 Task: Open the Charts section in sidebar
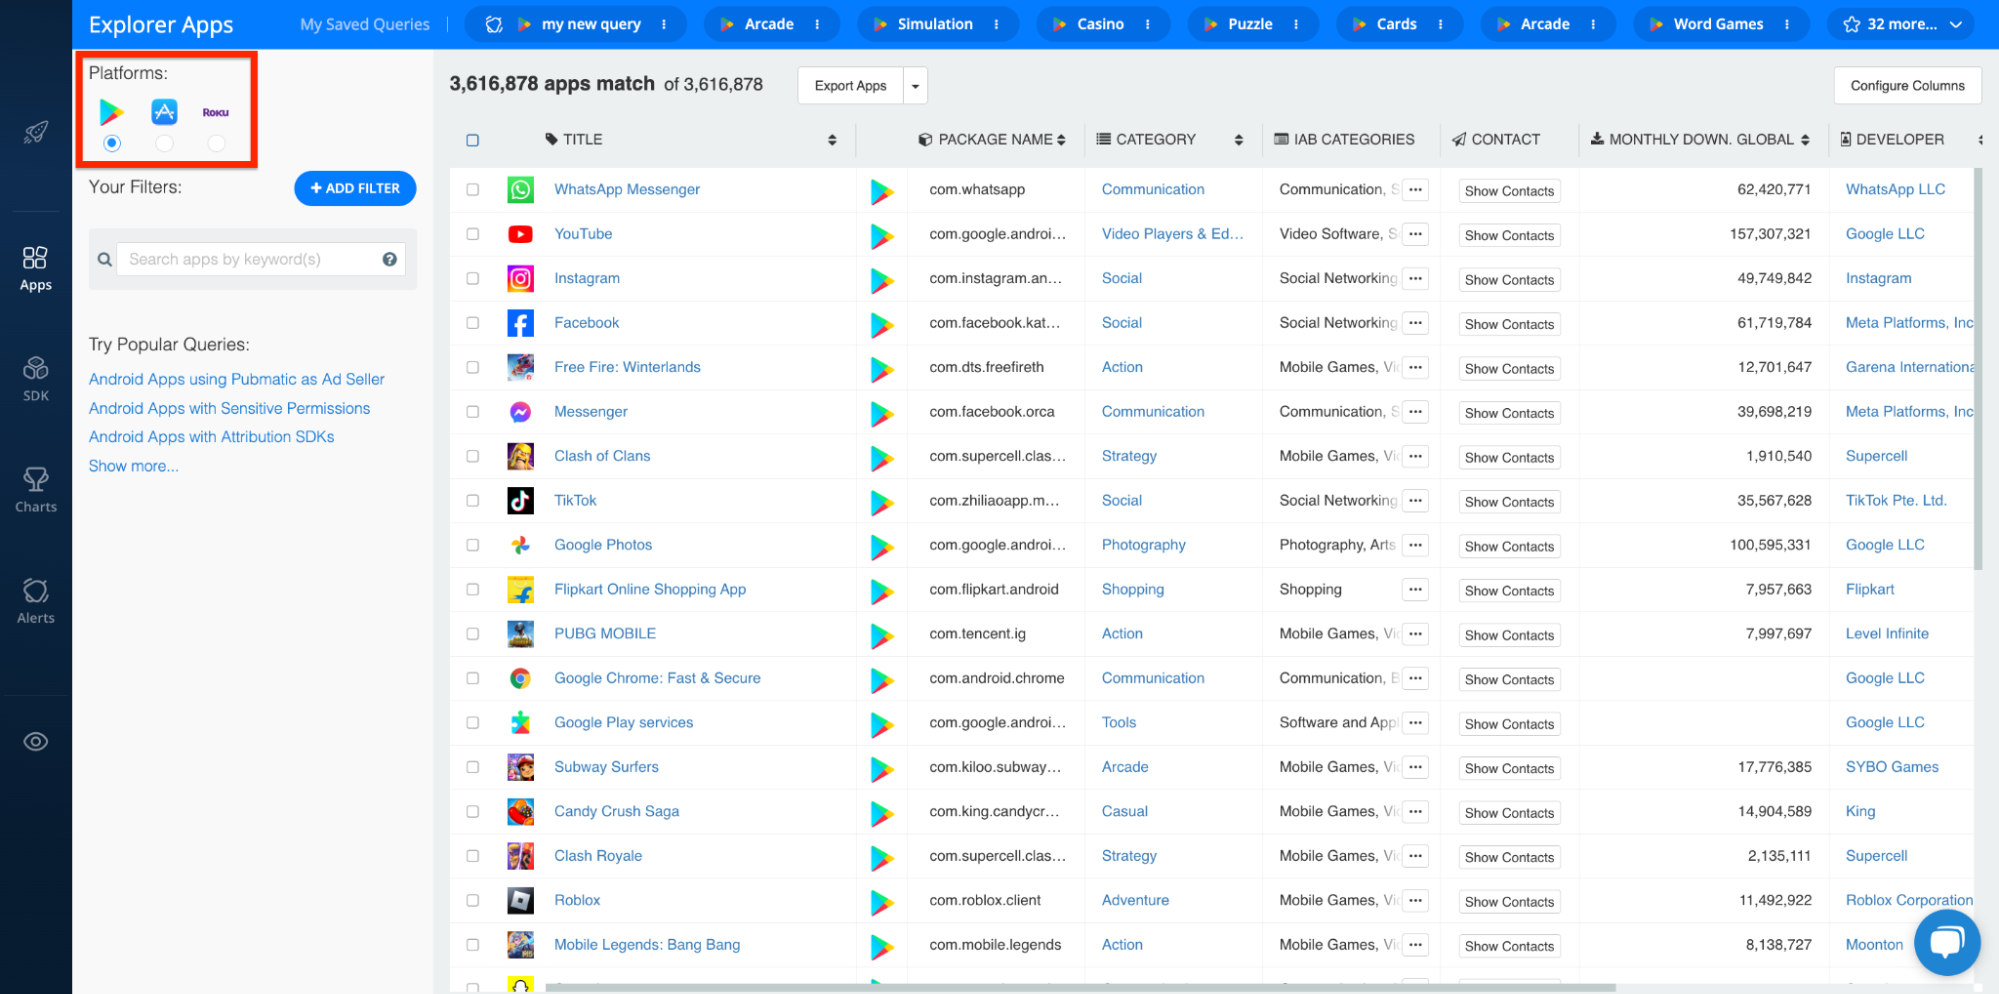click(x=36, y=490)
